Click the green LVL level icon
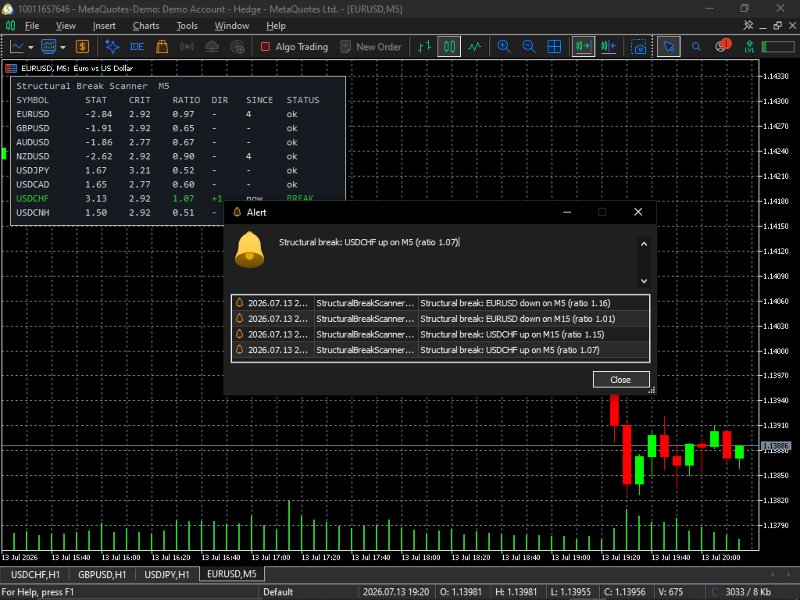 (x=749, y=46)
